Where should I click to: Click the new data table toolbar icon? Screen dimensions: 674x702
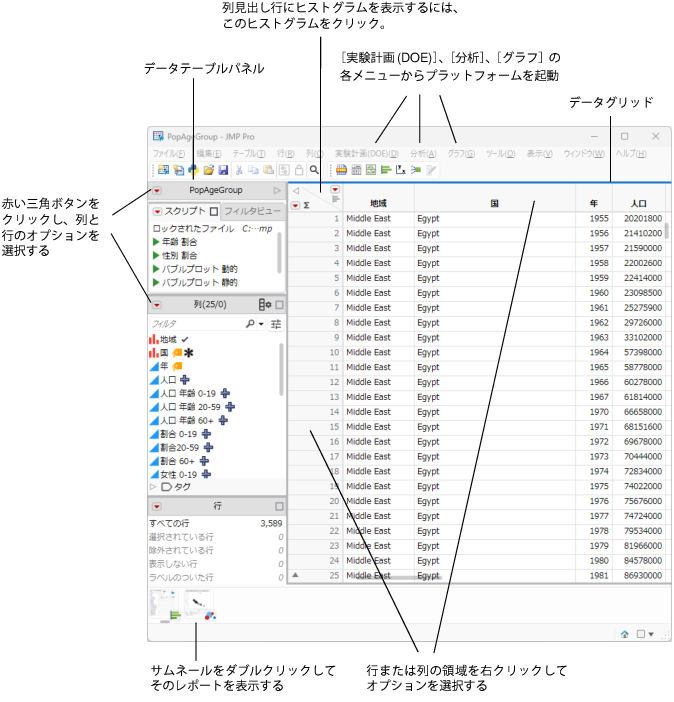click(163, 170)
